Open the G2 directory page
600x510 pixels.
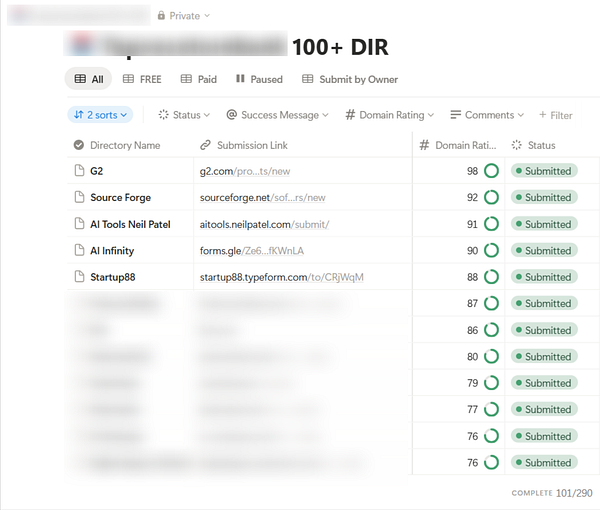coord(96,171)
